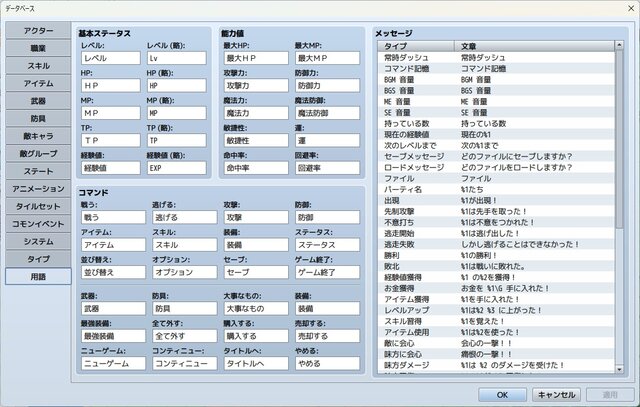640x407 pixels.
Task: Click the scroll down arrow of message list
Action: point(619,369)
